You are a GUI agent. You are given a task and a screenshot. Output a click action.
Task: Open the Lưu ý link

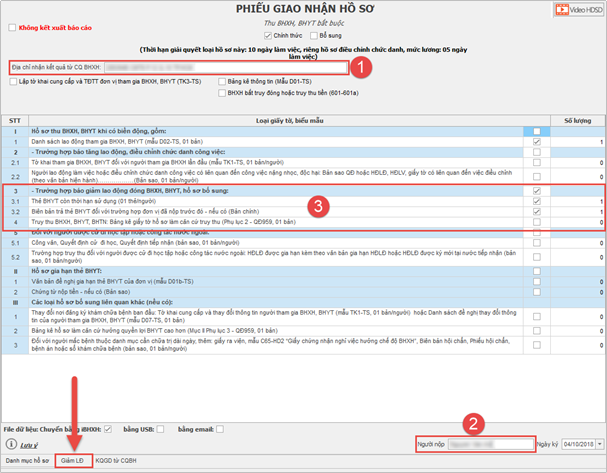point(29,446)
